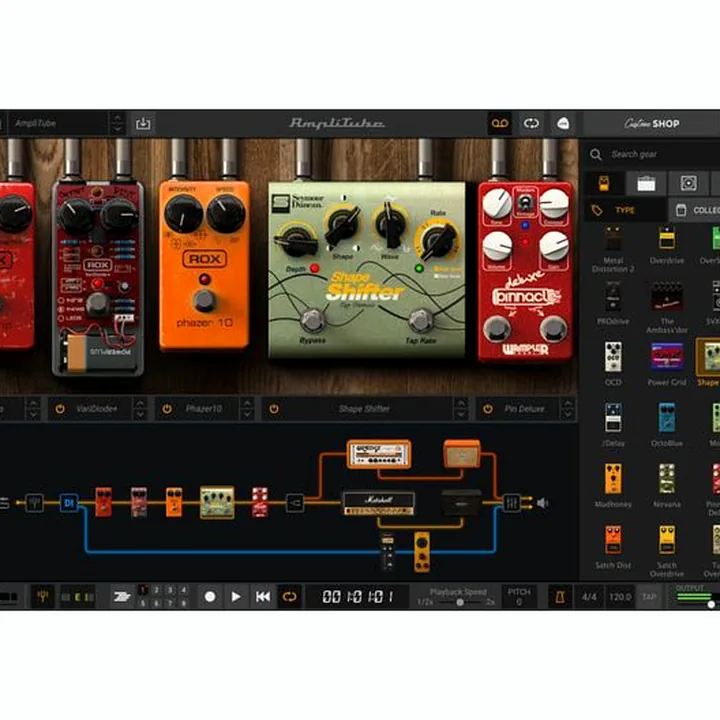Select the orange cabinet in the chain
720x720 pixels.
[462, 454]
